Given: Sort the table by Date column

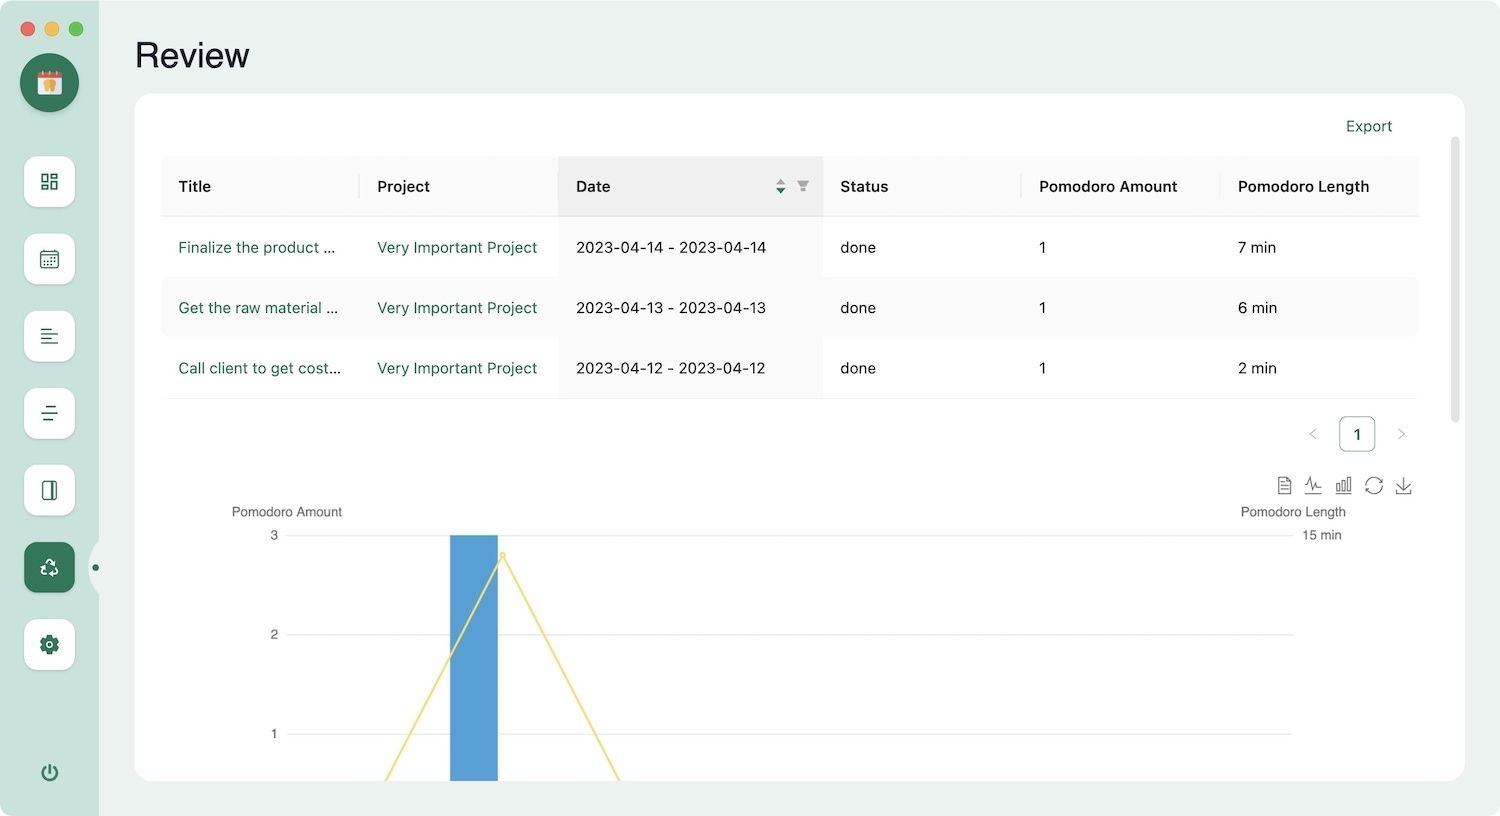Looking at the screenshot, I should [780, 187].
